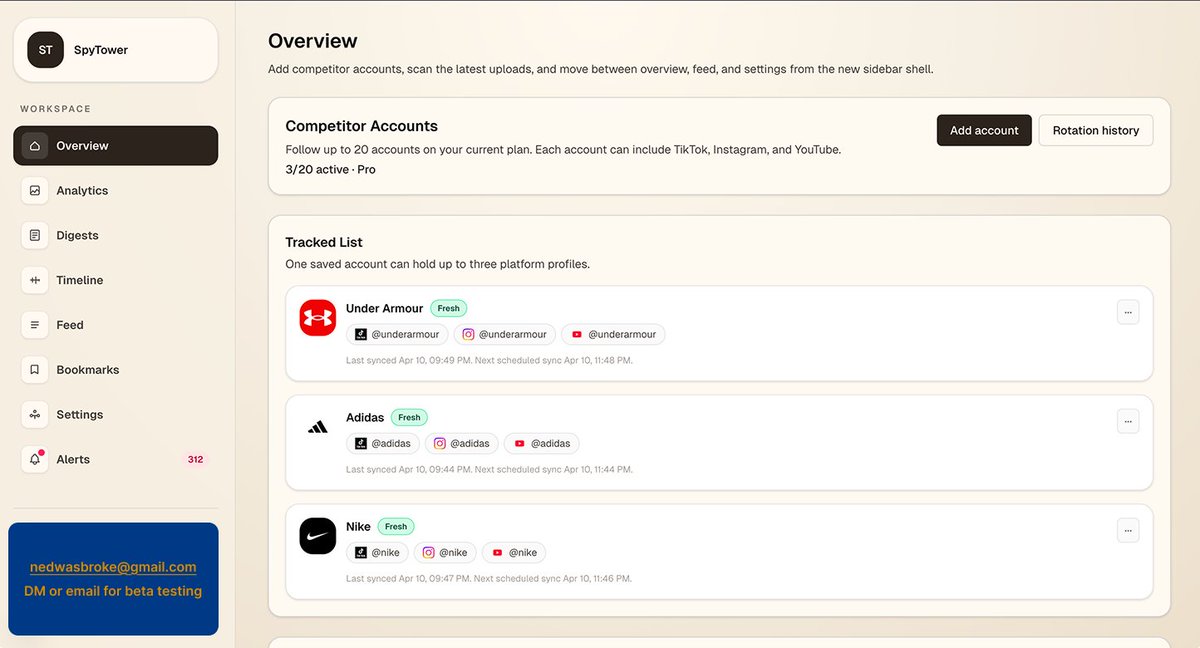Viewport: 1200px width, 648px height.
Task: Click the Analytics chart icon
Action: point(35,190)
